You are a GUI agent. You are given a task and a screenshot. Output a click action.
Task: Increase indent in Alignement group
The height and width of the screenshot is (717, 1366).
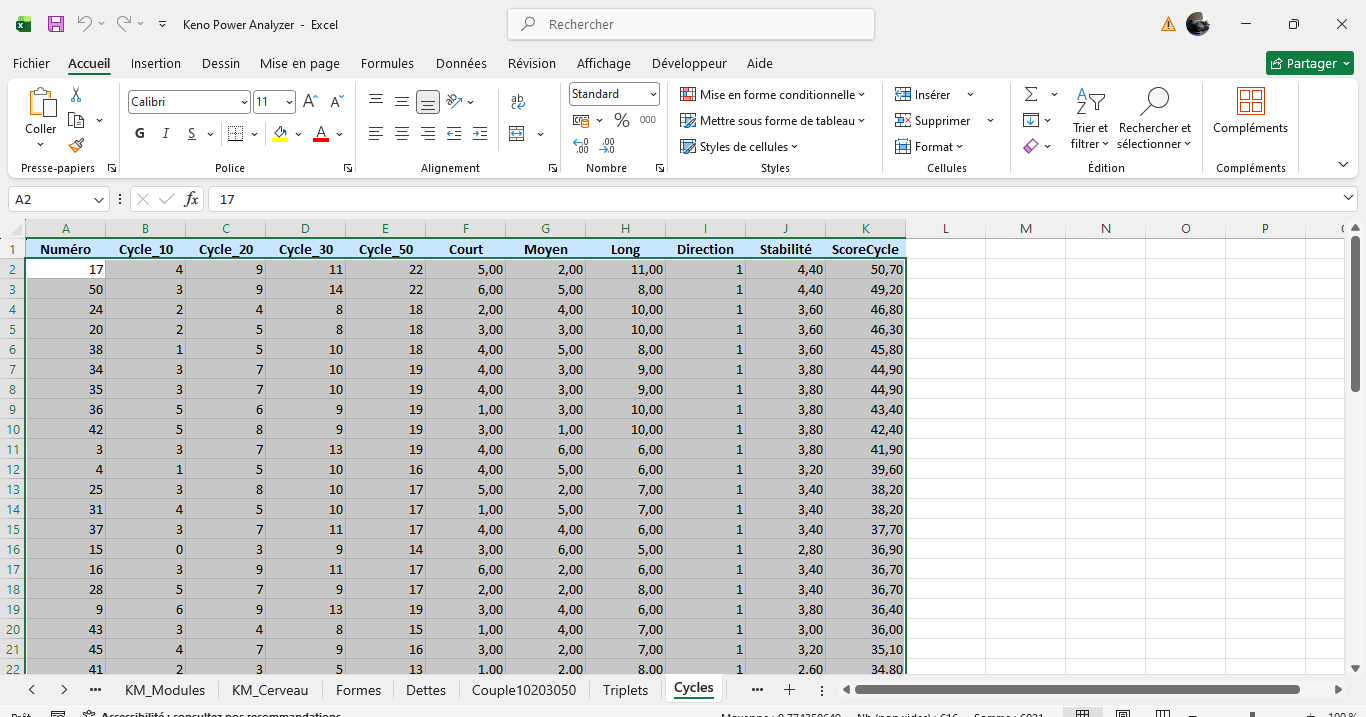(x=480, y=134)
